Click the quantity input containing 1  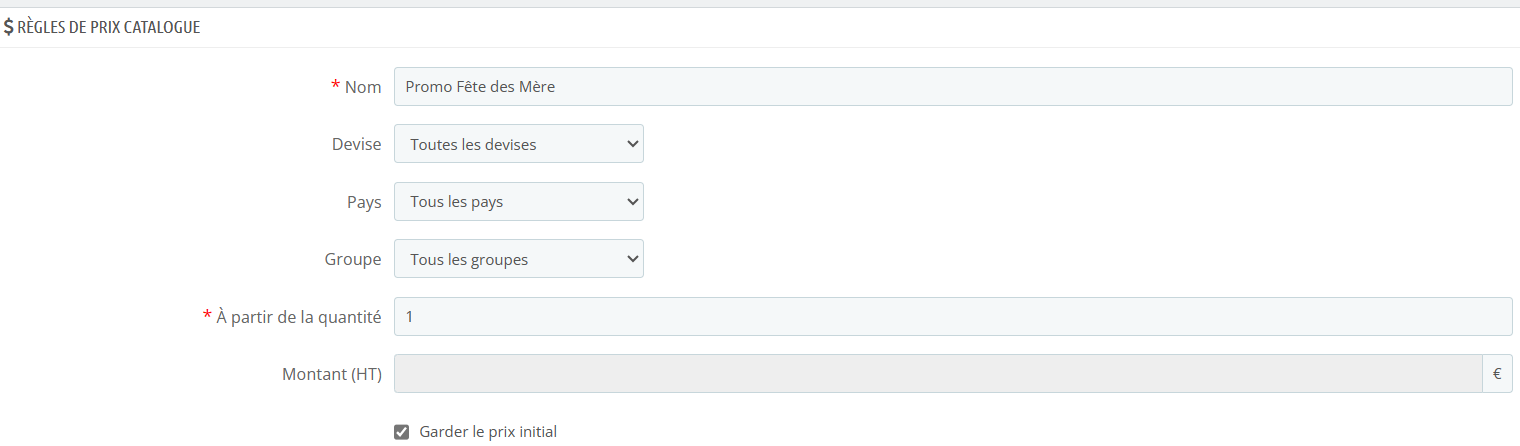(952, 317)
